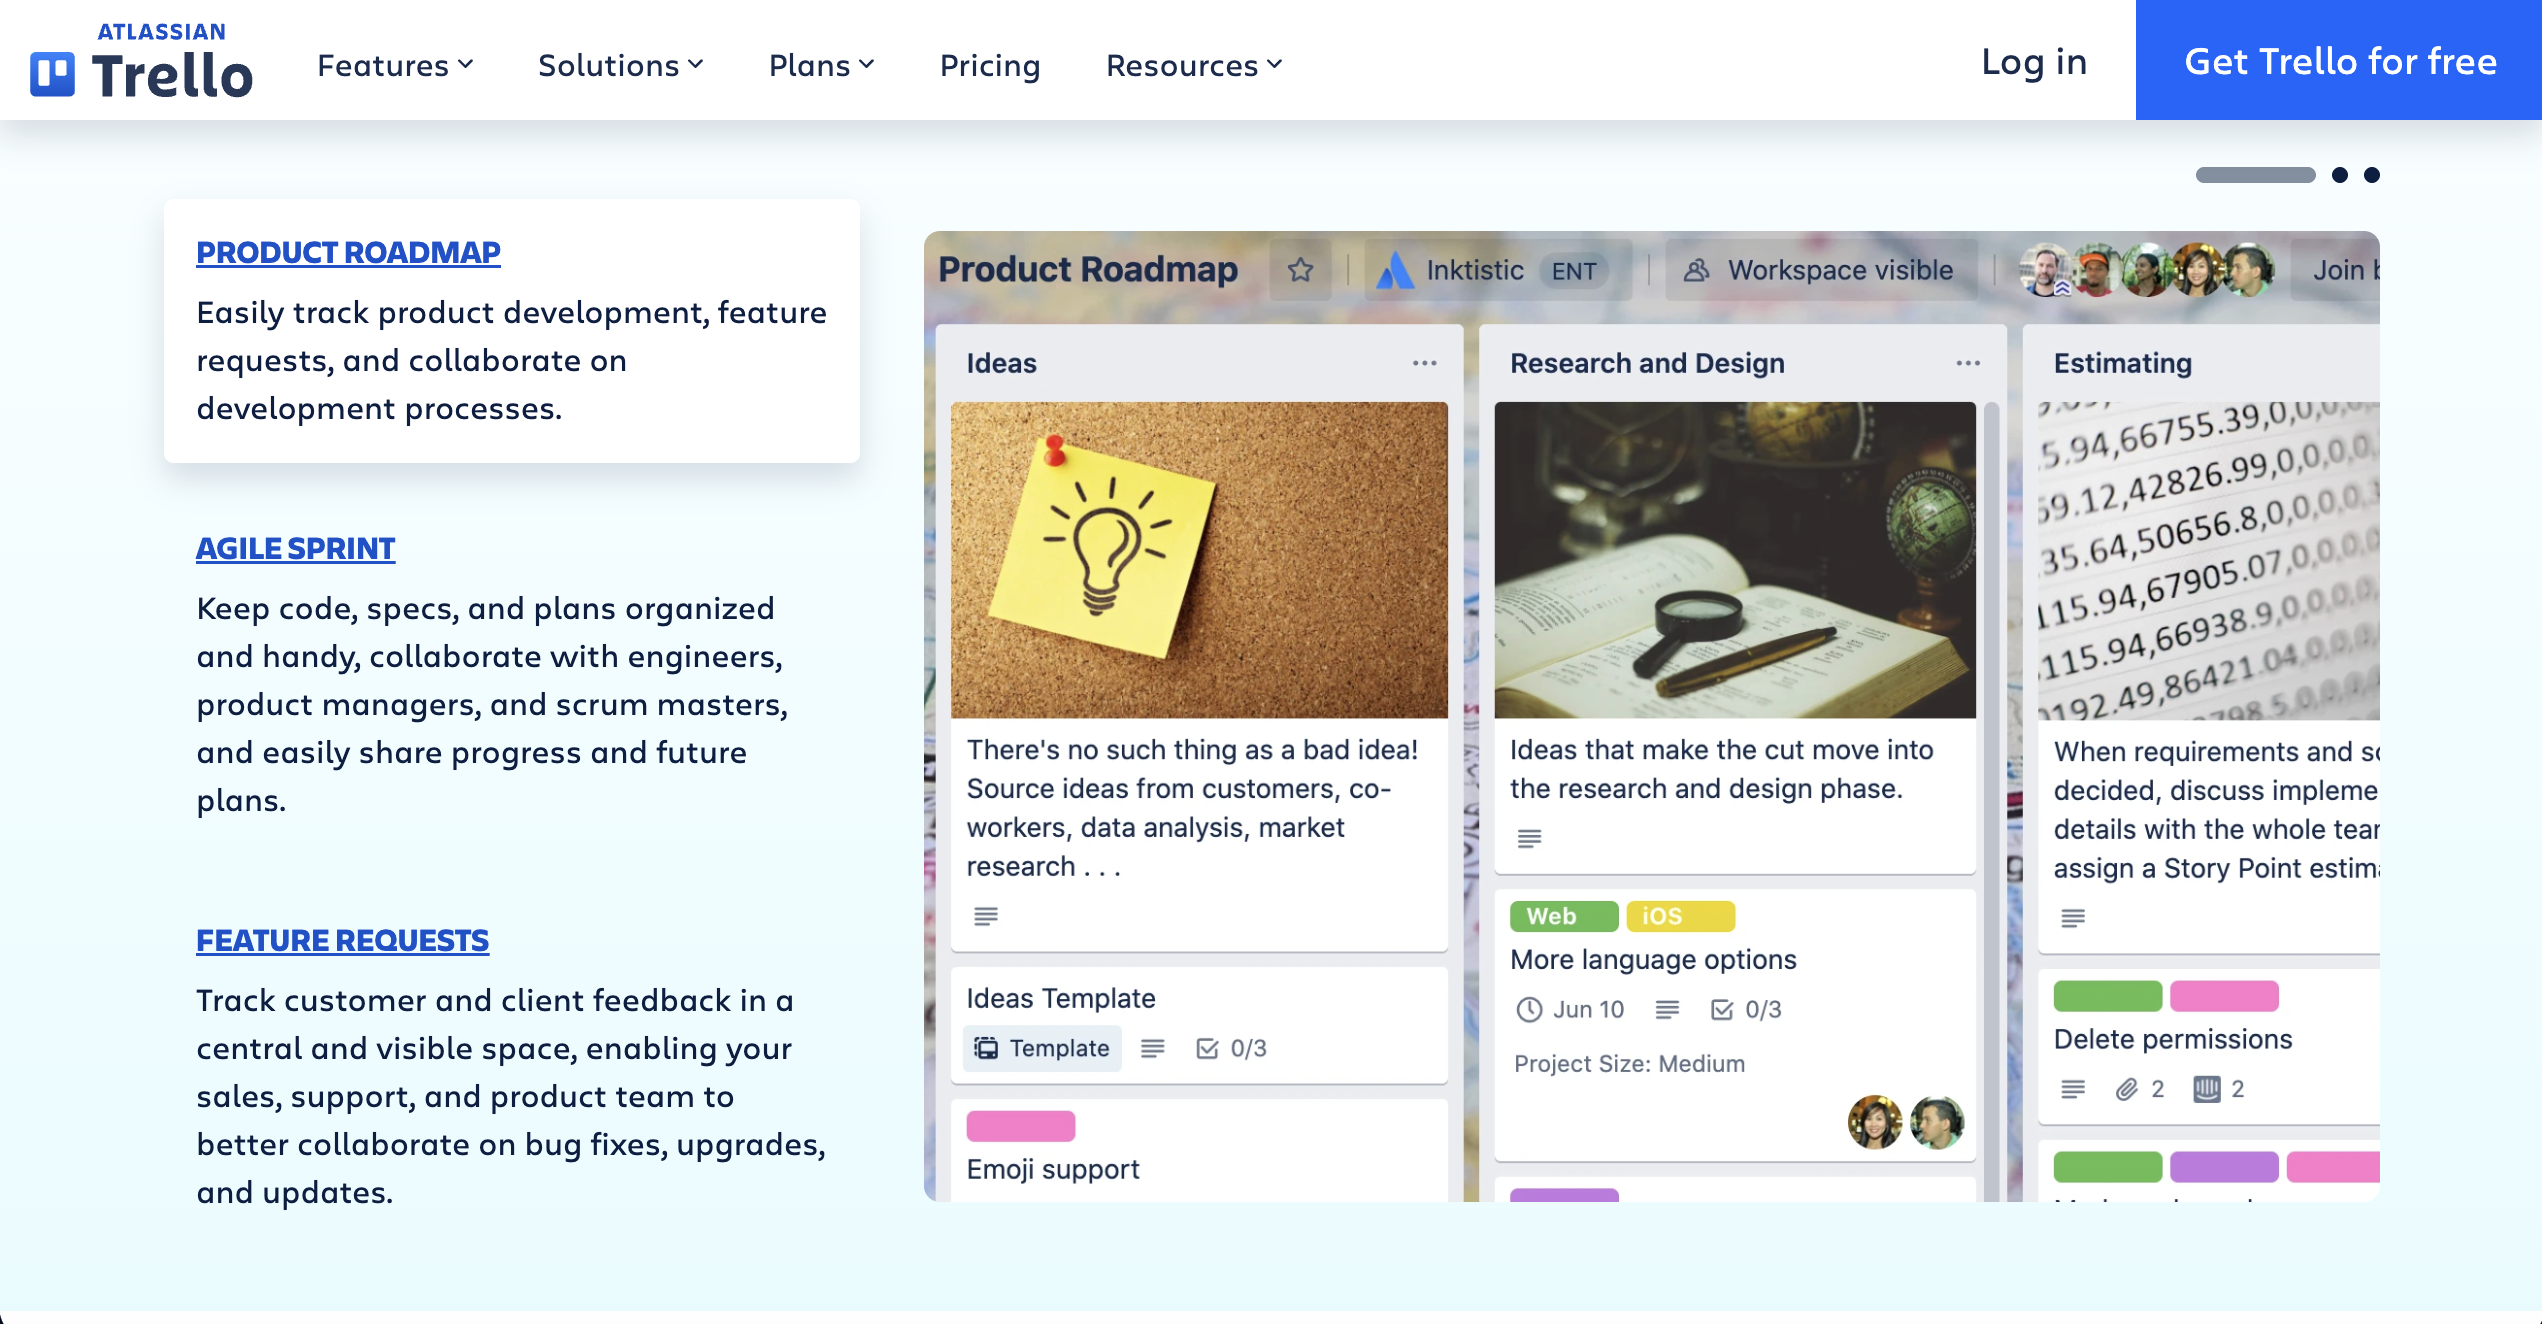Expand the Features dropdown menu

(395, 65)
